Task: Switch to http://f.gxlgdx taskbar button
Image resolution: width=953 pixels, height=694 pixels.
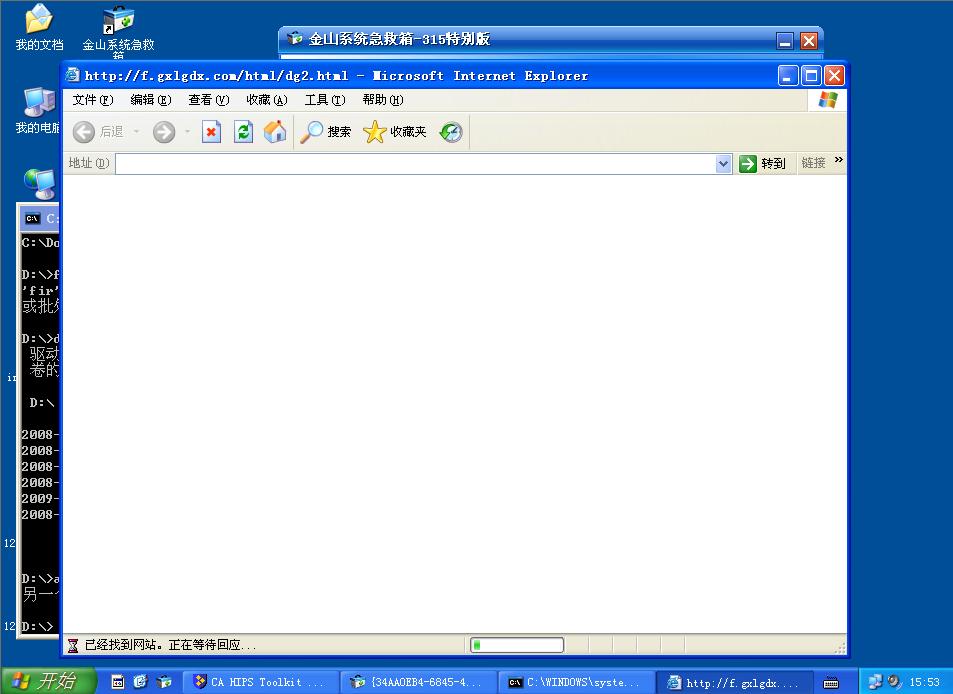Action: pos(734,682)
